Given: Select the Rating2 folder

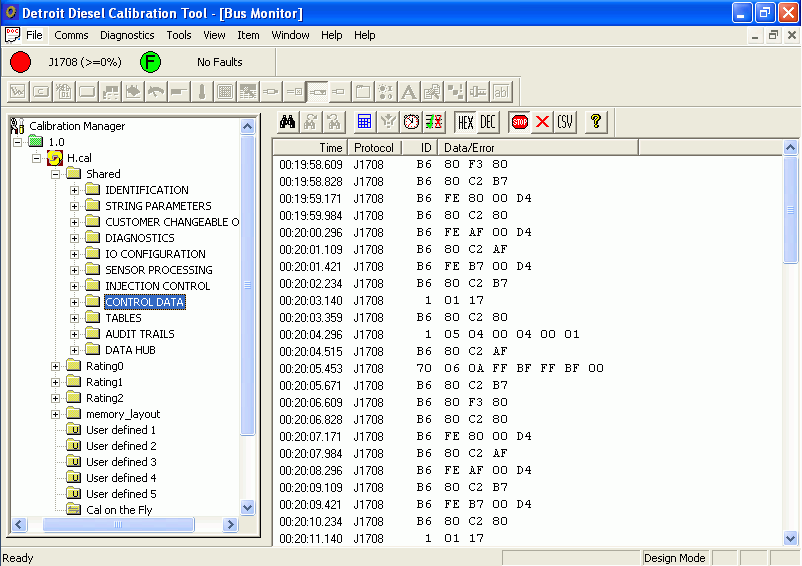Looking at the screenshot, I should (104, 398).
